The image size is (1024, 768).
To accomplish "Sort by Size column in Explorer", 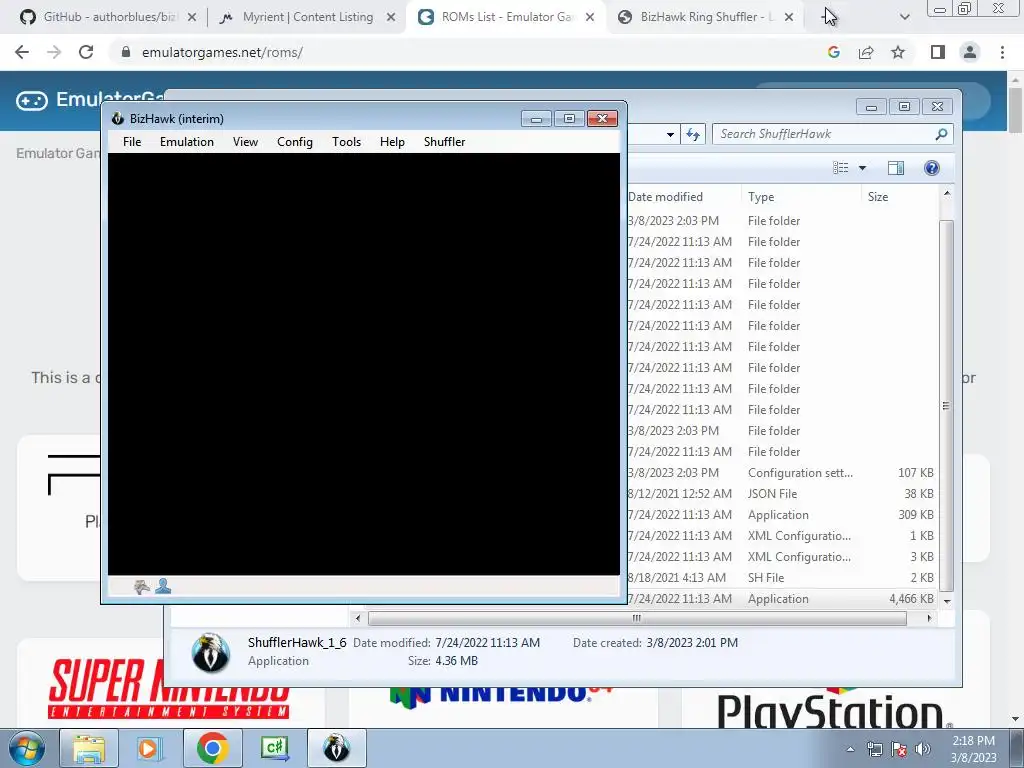I will [900, 197].
